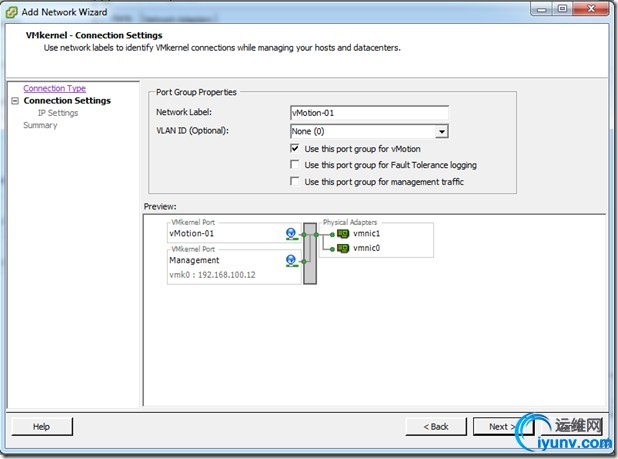Click the vMotion-01 label in the preview
The image size is (618, 459).
192,234
